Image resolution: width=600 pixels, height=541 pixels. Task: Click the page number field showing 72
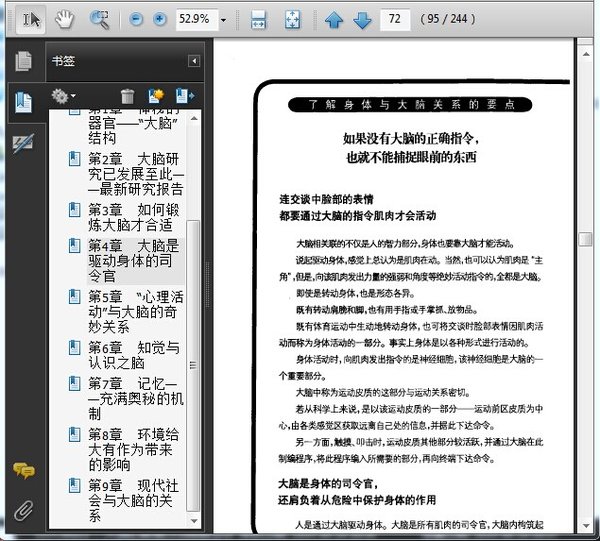tap(396, 19)
